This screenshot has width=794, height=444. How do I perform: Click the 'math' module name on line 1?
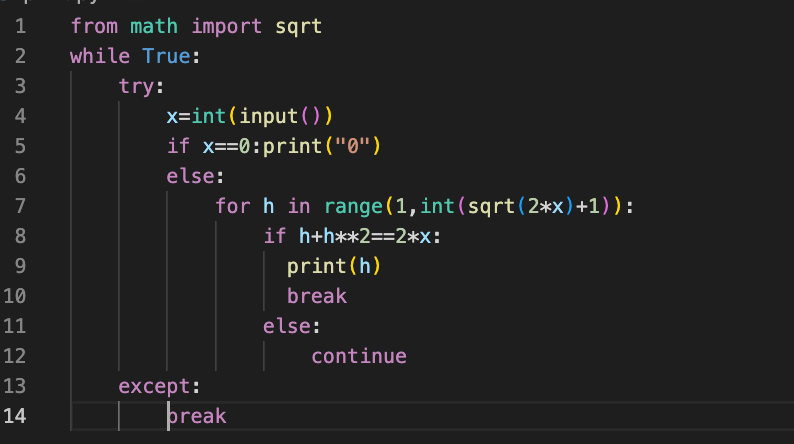[154, 26]
